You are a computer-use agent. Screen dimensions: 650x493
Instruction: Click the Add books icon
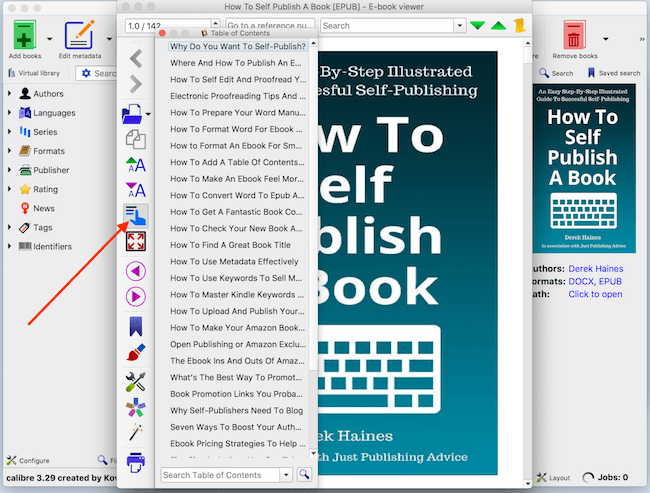(x=25, y=36)
